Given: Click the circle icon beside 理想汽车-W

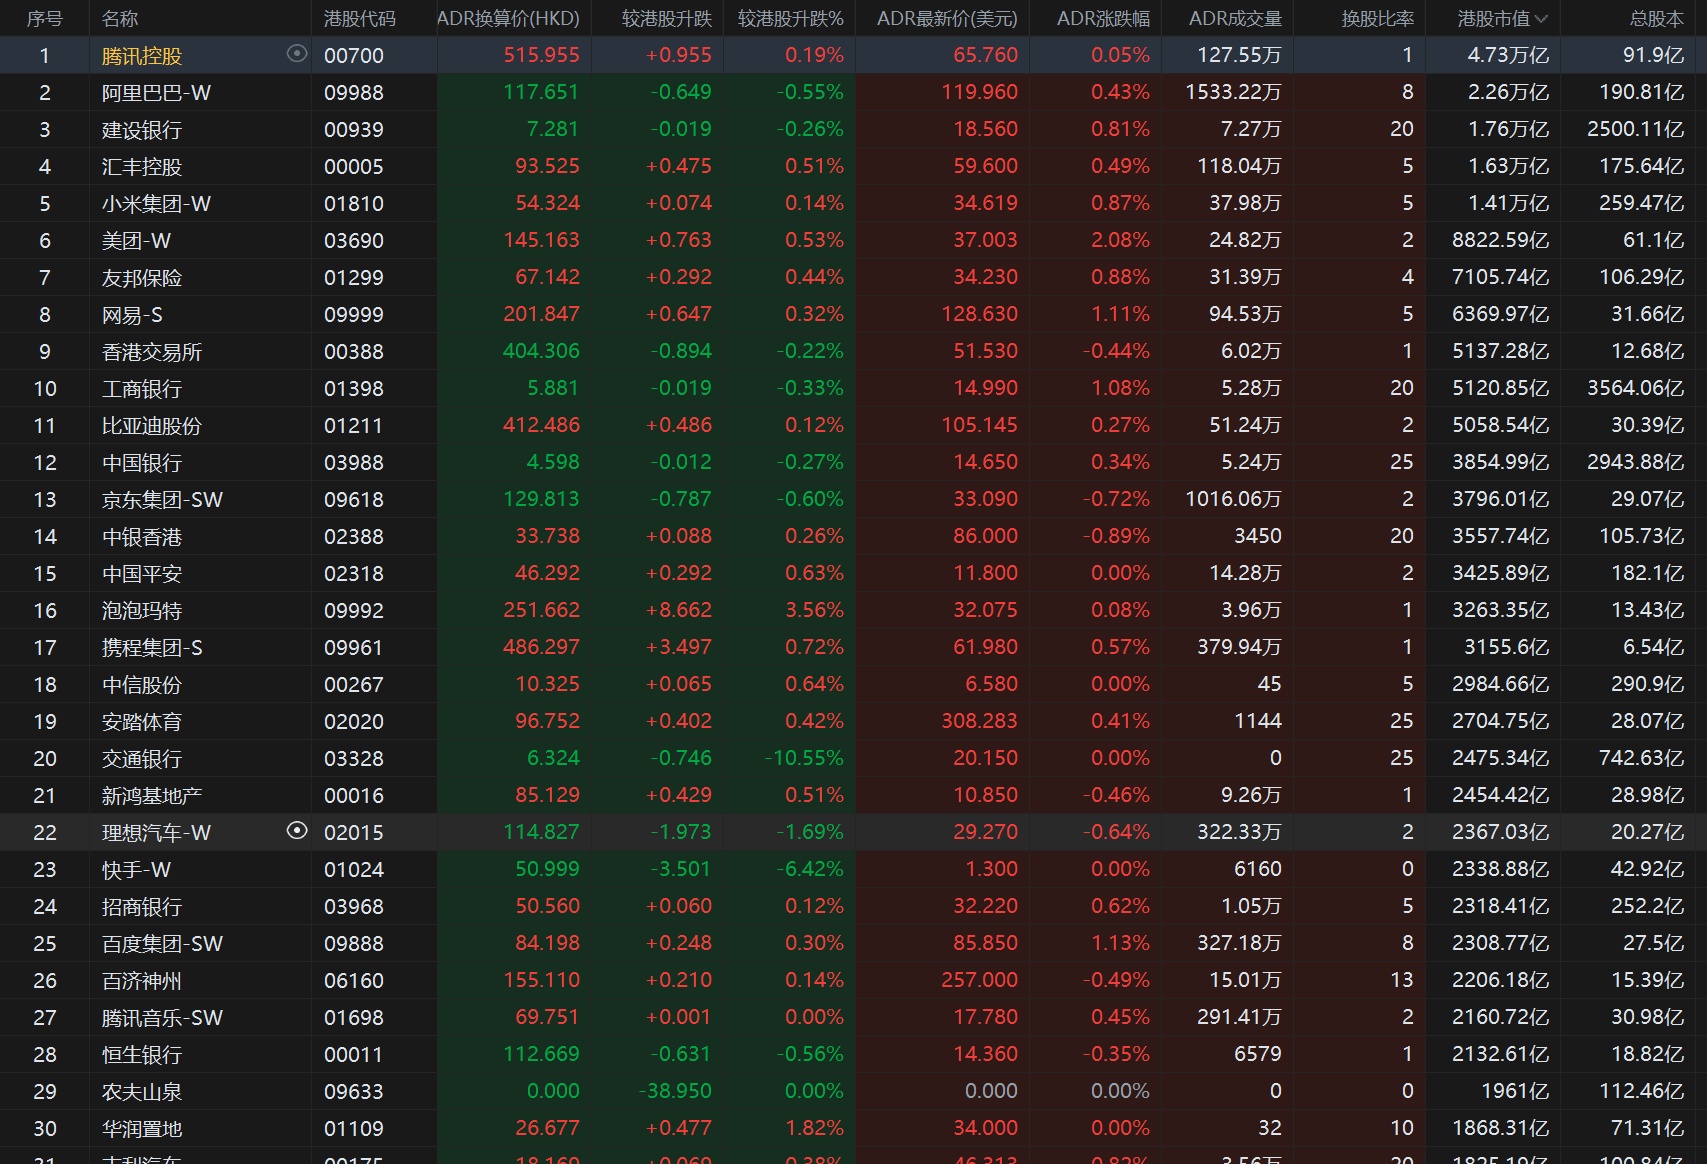Looking at the screenshot, I should click(x=297, y=831).
